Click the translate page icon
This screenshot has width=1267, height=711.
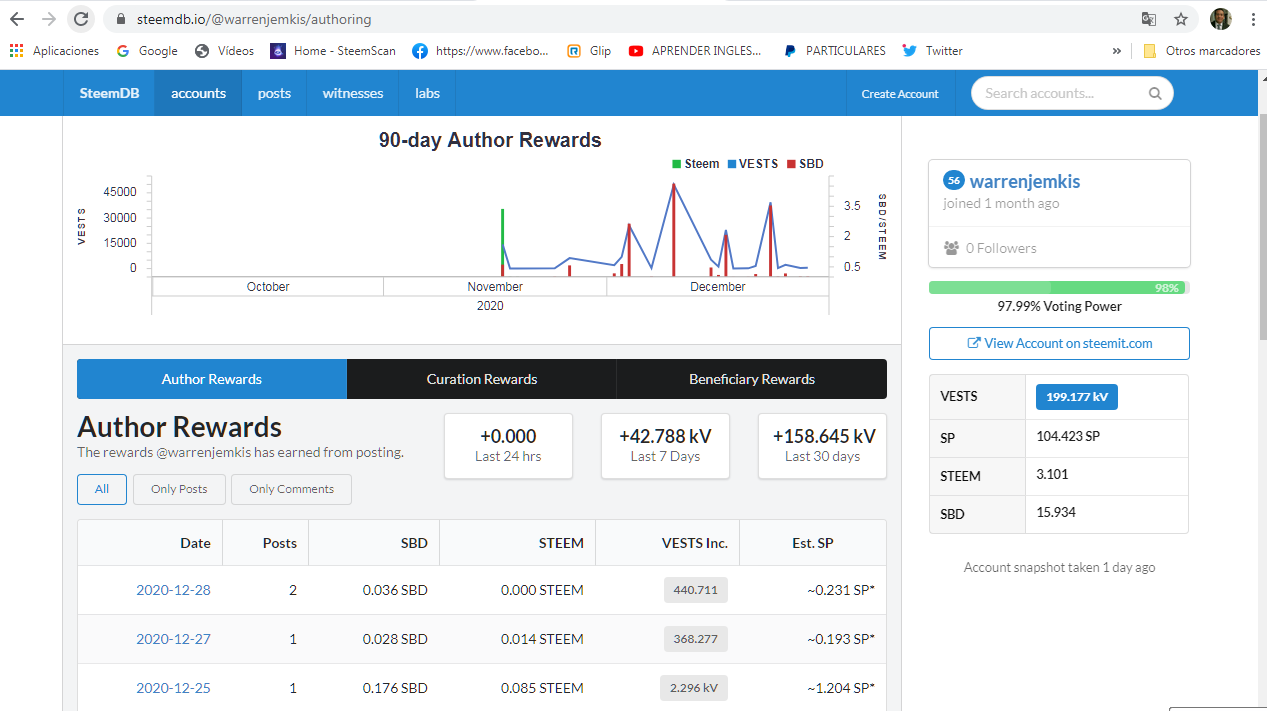click(x=1149, y=19)
